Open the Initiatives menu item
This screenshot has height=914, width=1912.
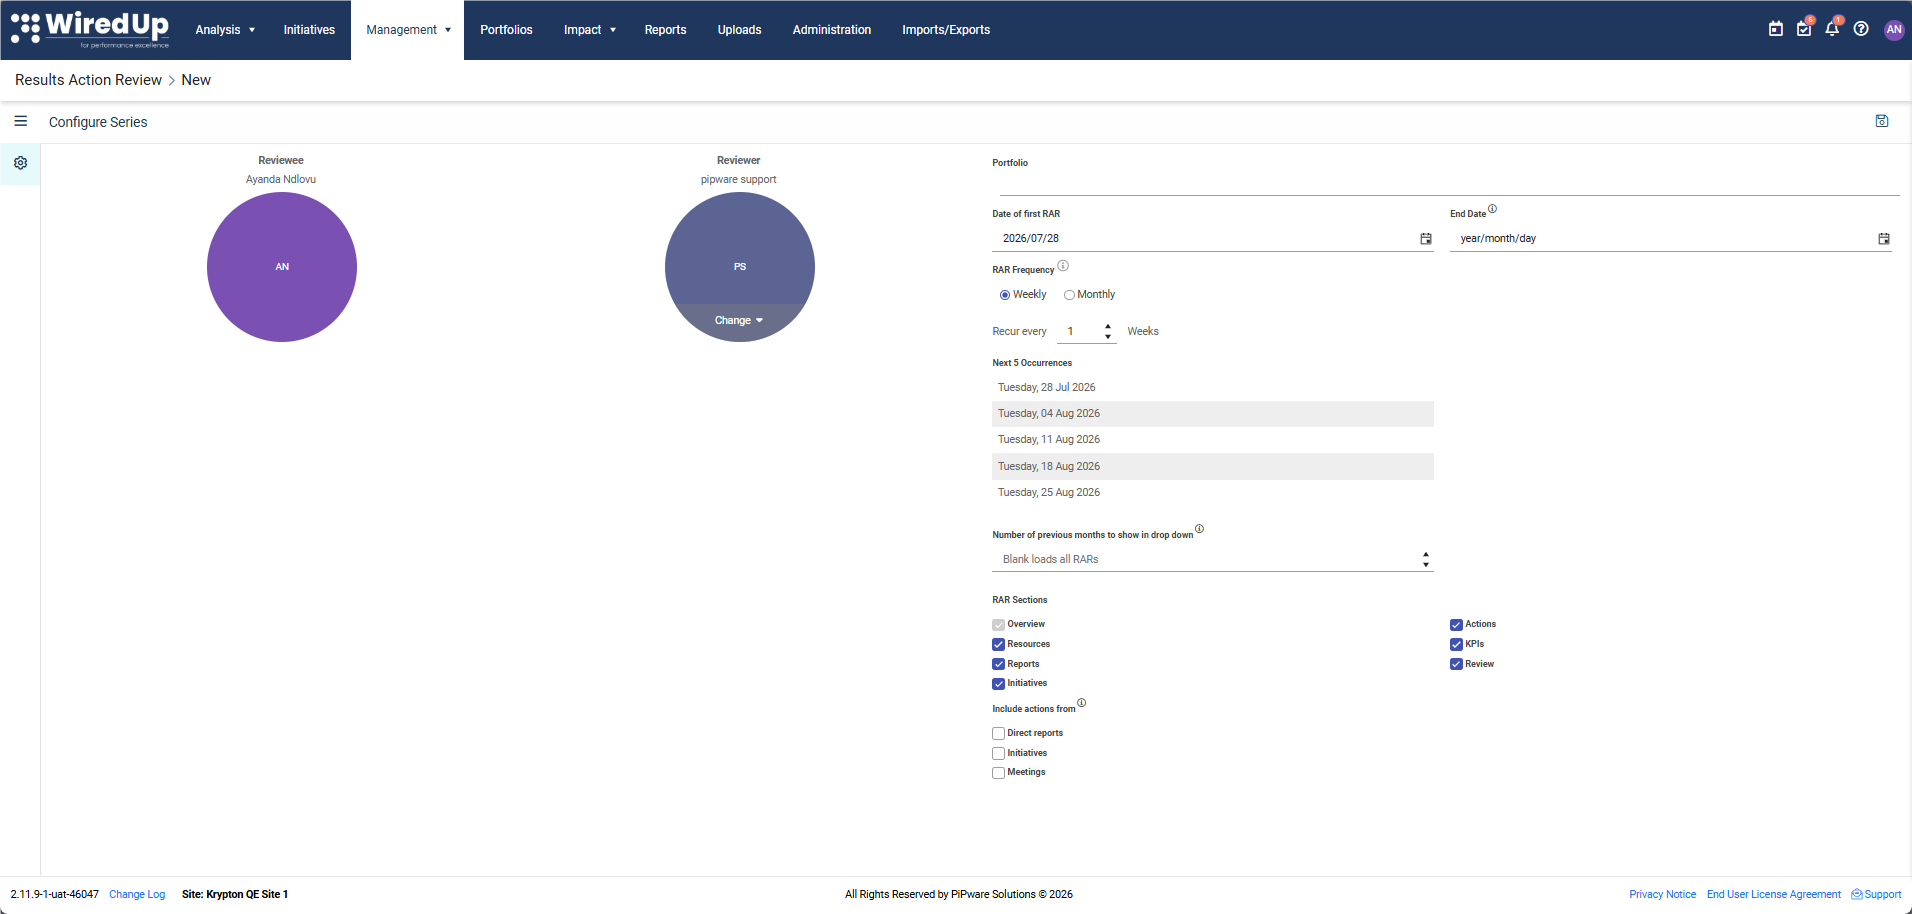pyautogui.click(x=309, y=30)
